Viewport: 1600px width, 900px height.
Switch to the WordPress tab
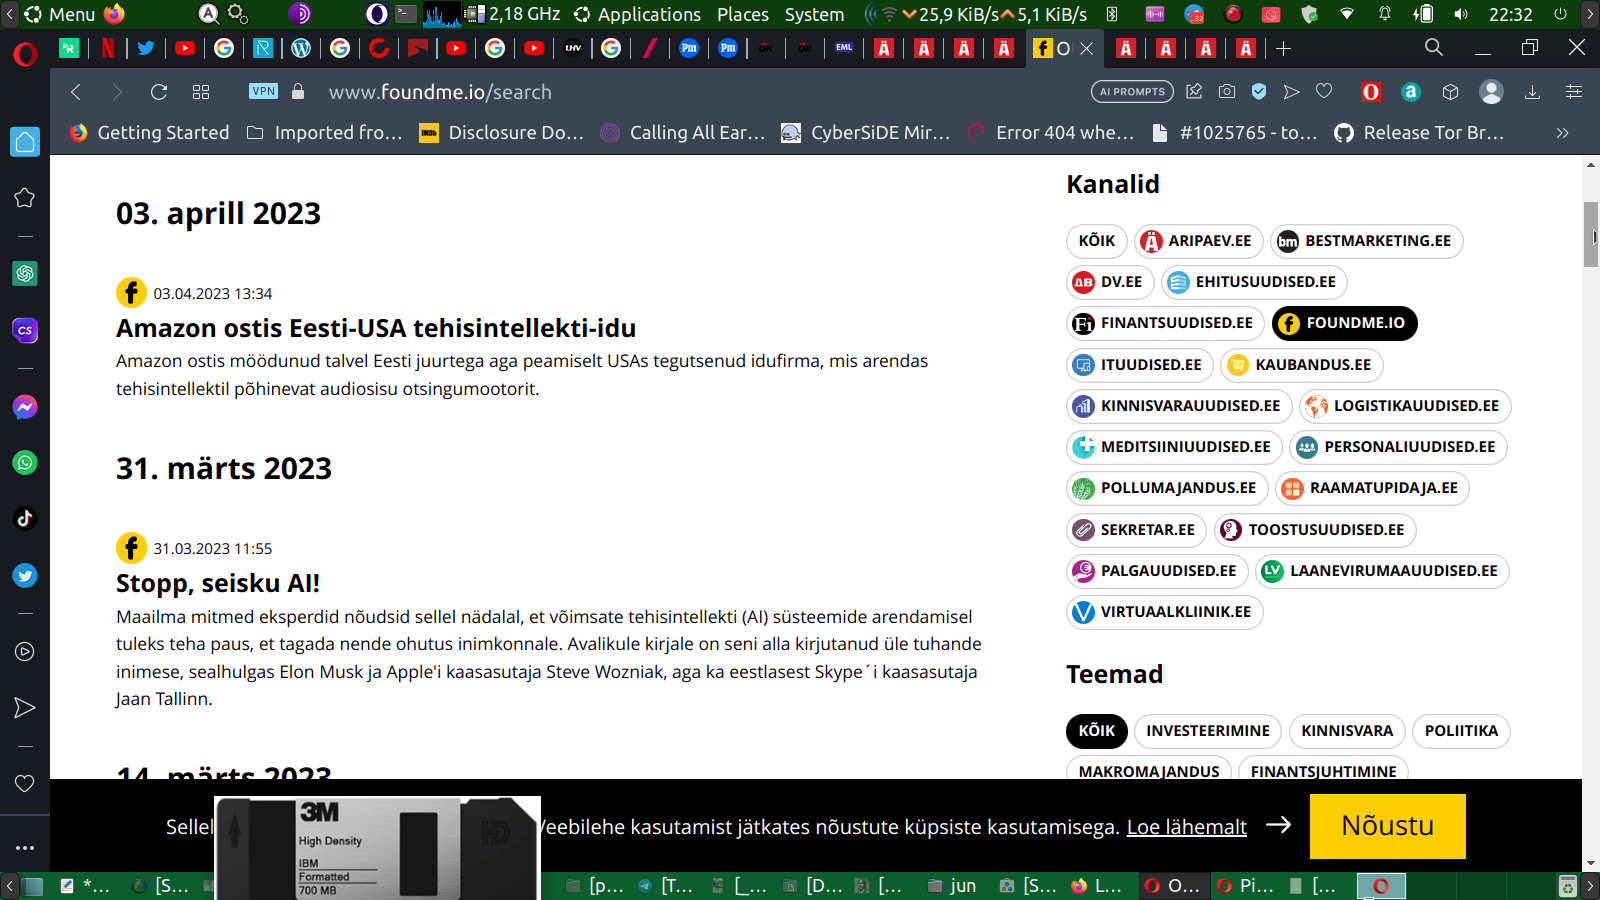(301, 48)
